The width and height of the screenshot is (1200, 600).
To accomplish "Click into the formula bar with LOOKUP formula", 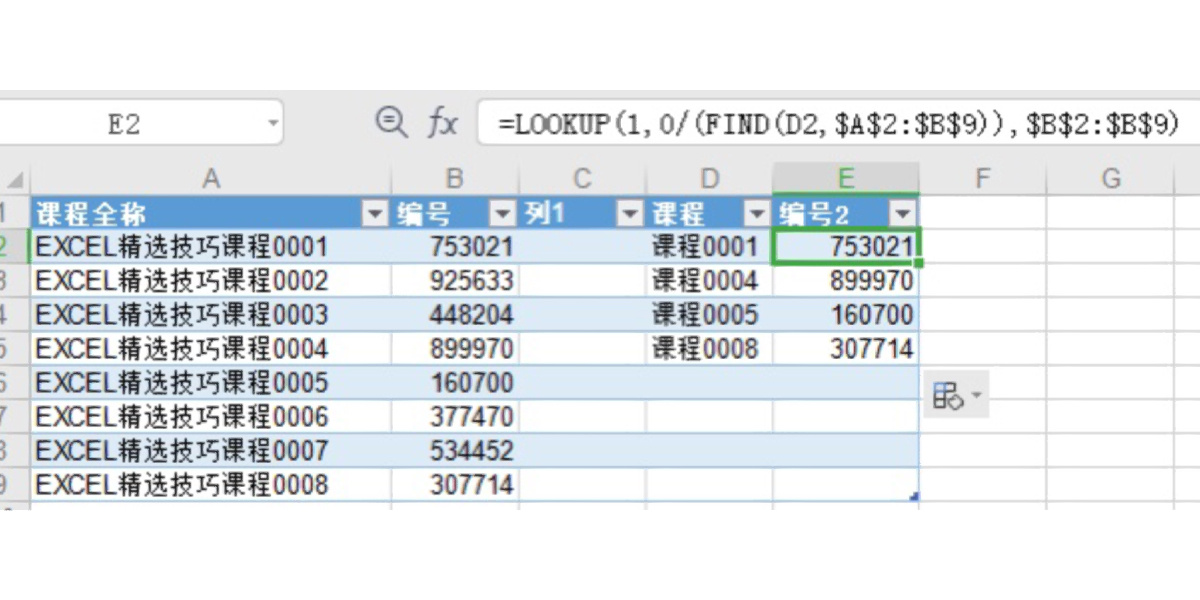I will (838, 123).
